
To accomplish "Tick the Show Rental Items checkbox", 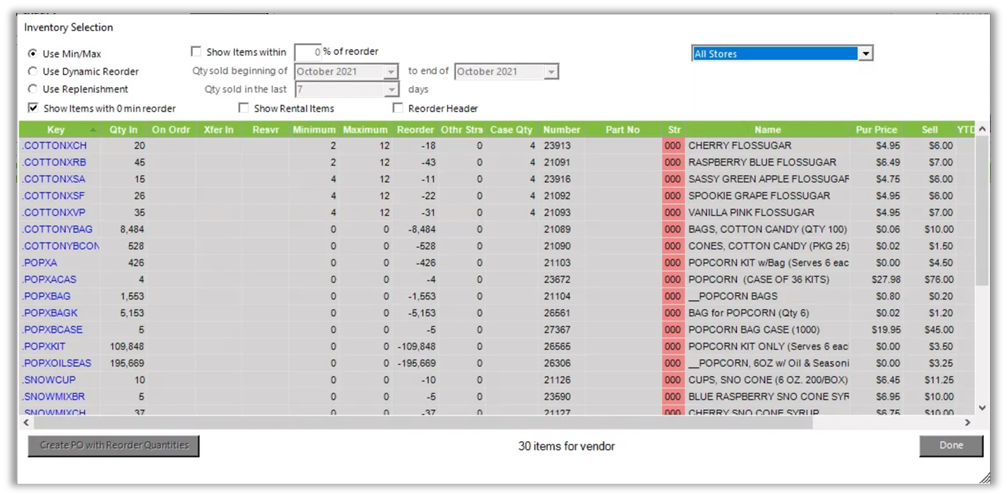I will pos(244,108).
